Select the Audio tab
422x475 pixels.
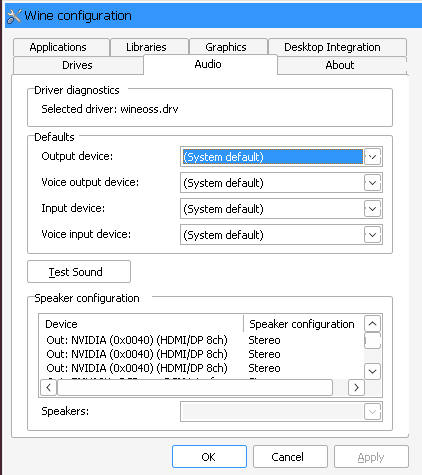(x=210, y=64)
